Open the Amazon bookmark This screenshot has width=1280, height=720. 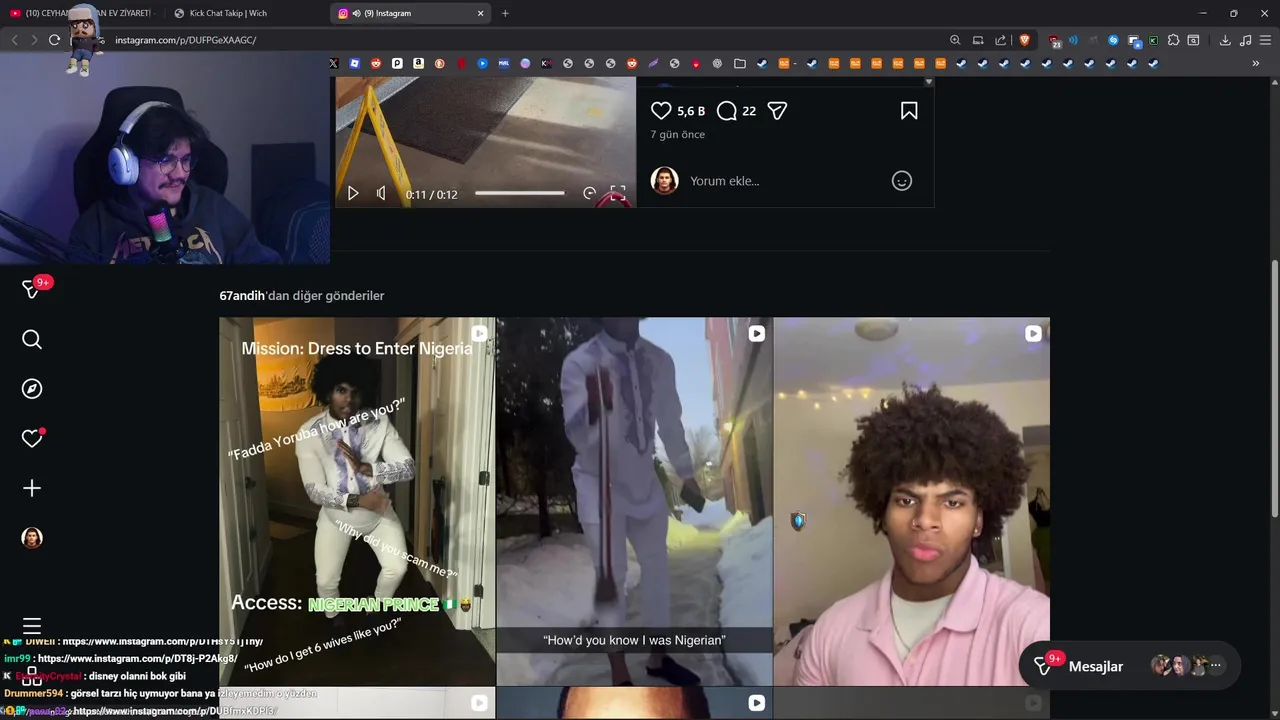[x=418, y=63]
